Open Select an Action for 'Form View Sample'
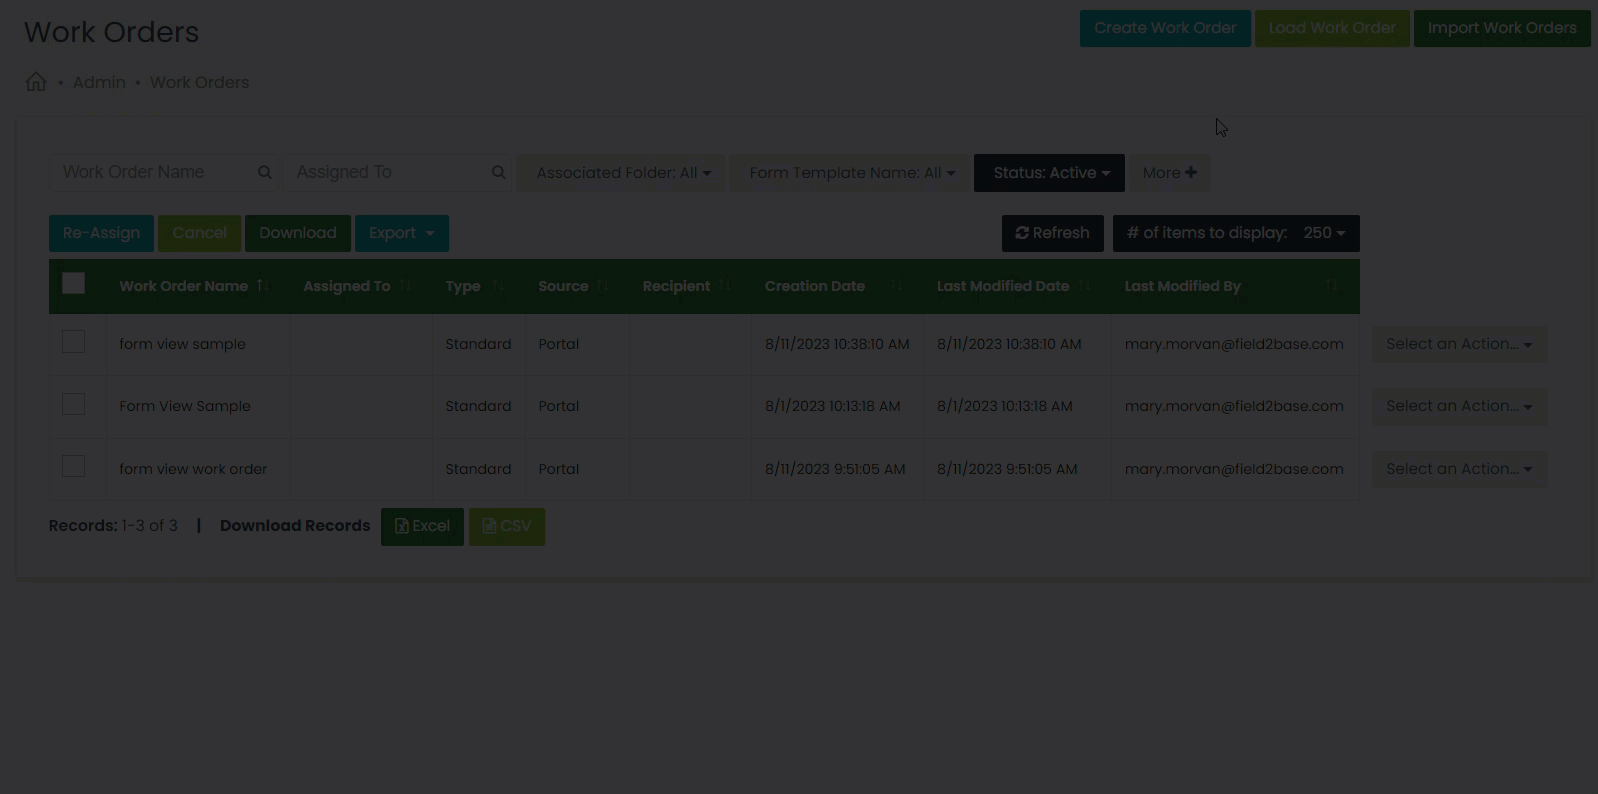This screenshot has height=794, width=1598. coord(1458,406)
